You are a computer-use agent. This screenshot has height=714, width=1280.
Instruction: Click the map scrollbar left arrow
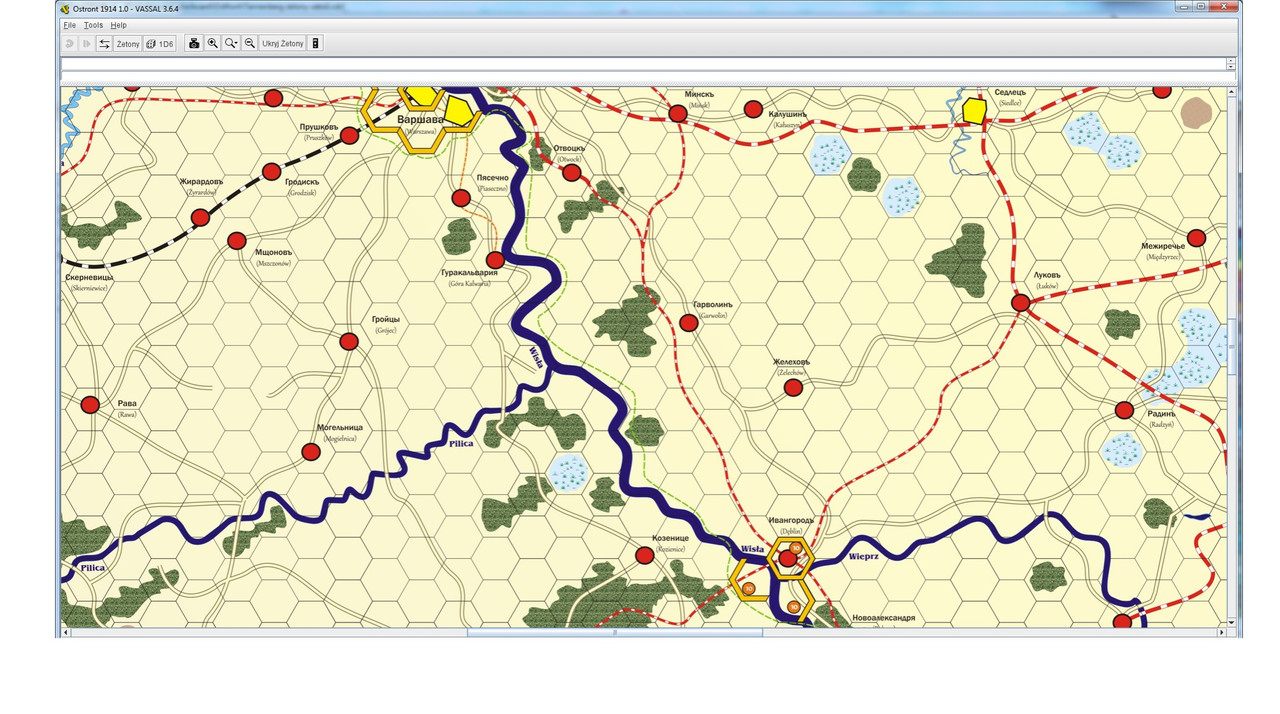click(66, 633)
